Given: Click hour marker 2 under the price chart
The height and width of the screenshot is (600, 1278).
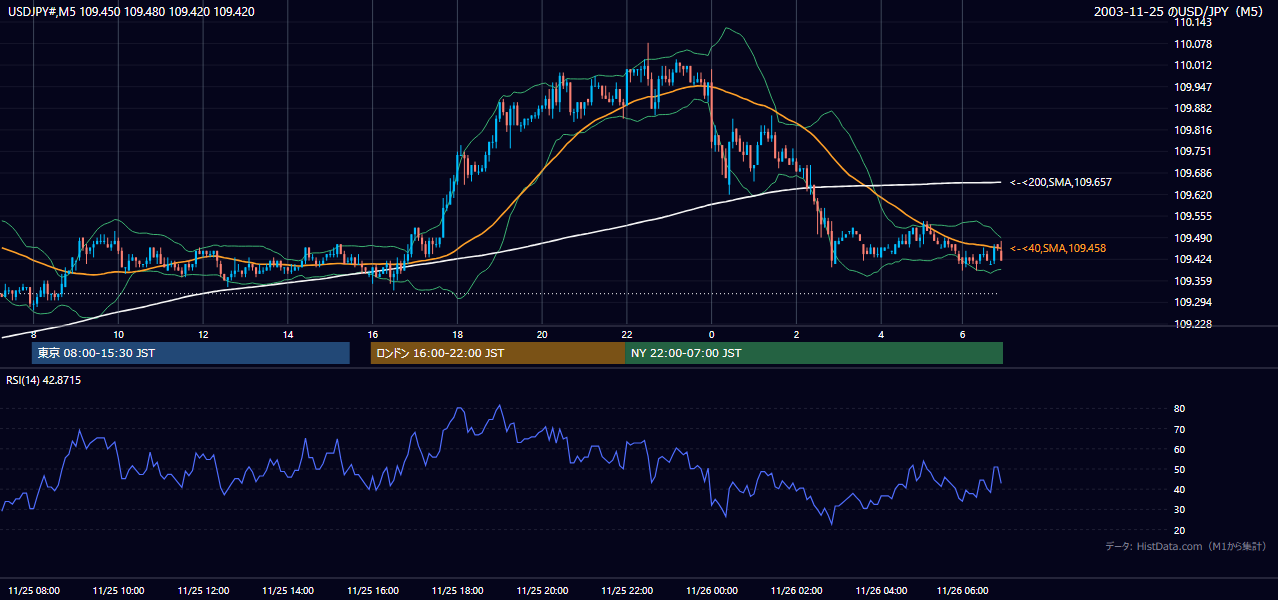Looking at the screenshot, I should [796, 334].
